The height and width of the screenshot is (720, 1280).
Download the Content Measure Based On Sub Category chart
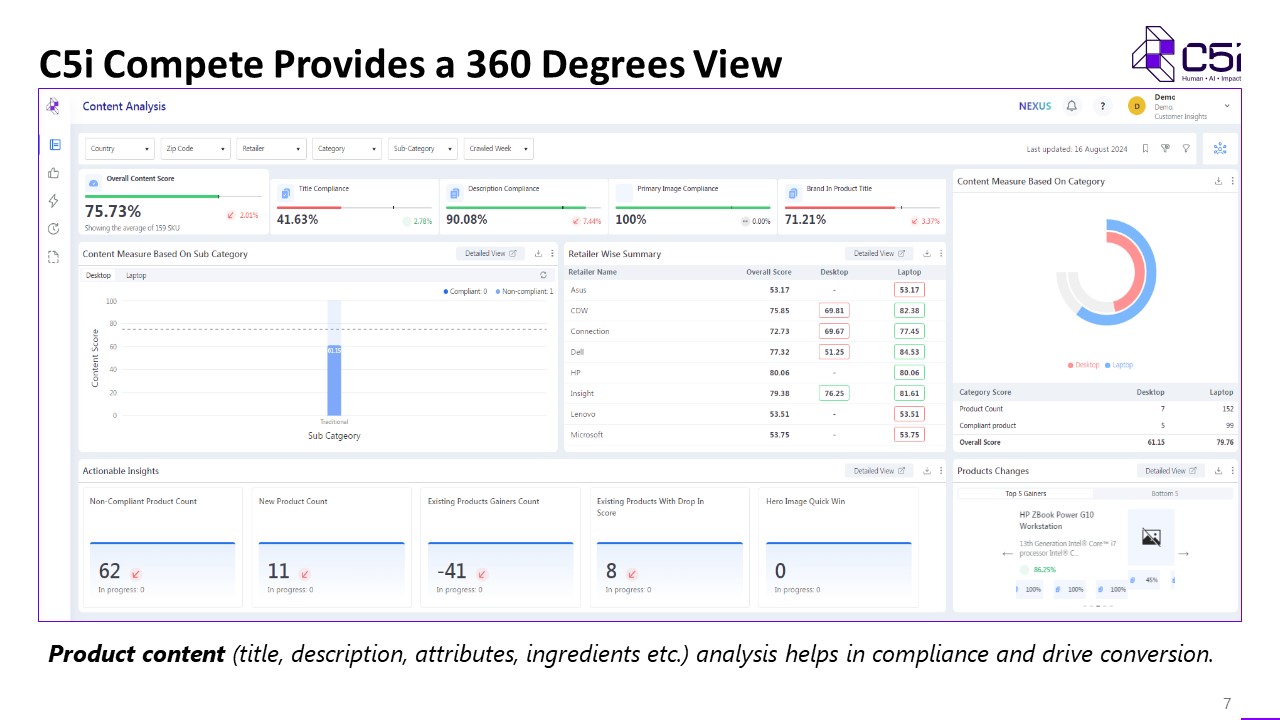[x=538, y=254]
